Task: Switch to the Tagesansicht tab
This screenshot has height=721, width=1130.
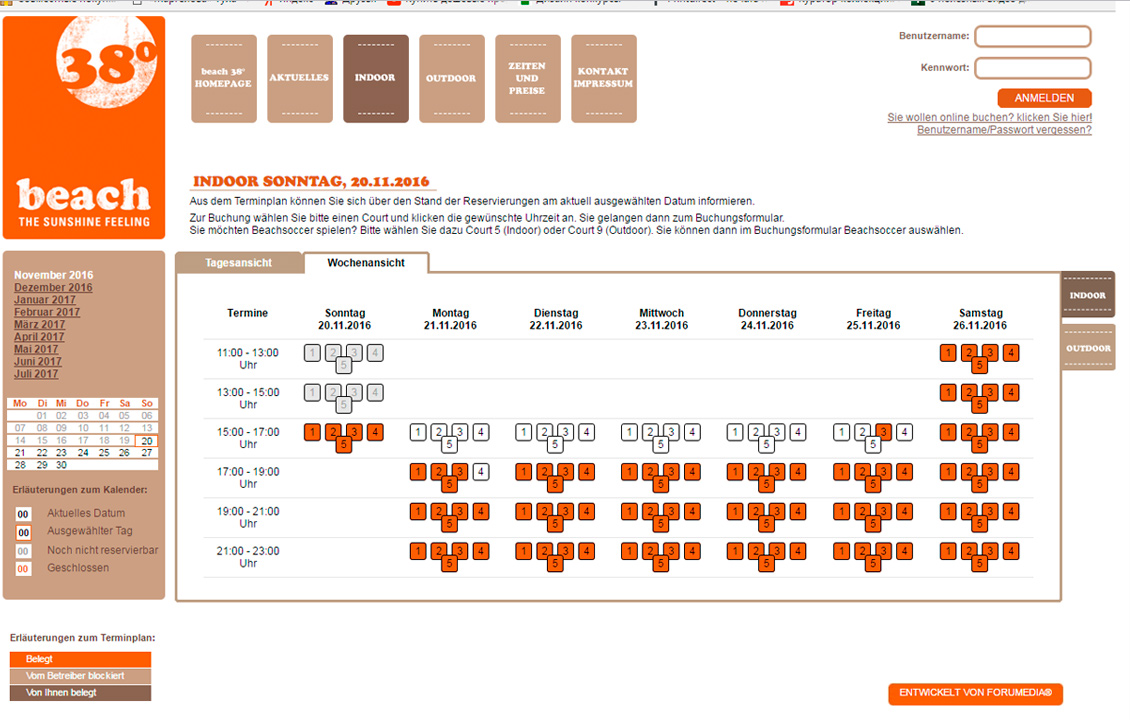Action: pos(238,262)
